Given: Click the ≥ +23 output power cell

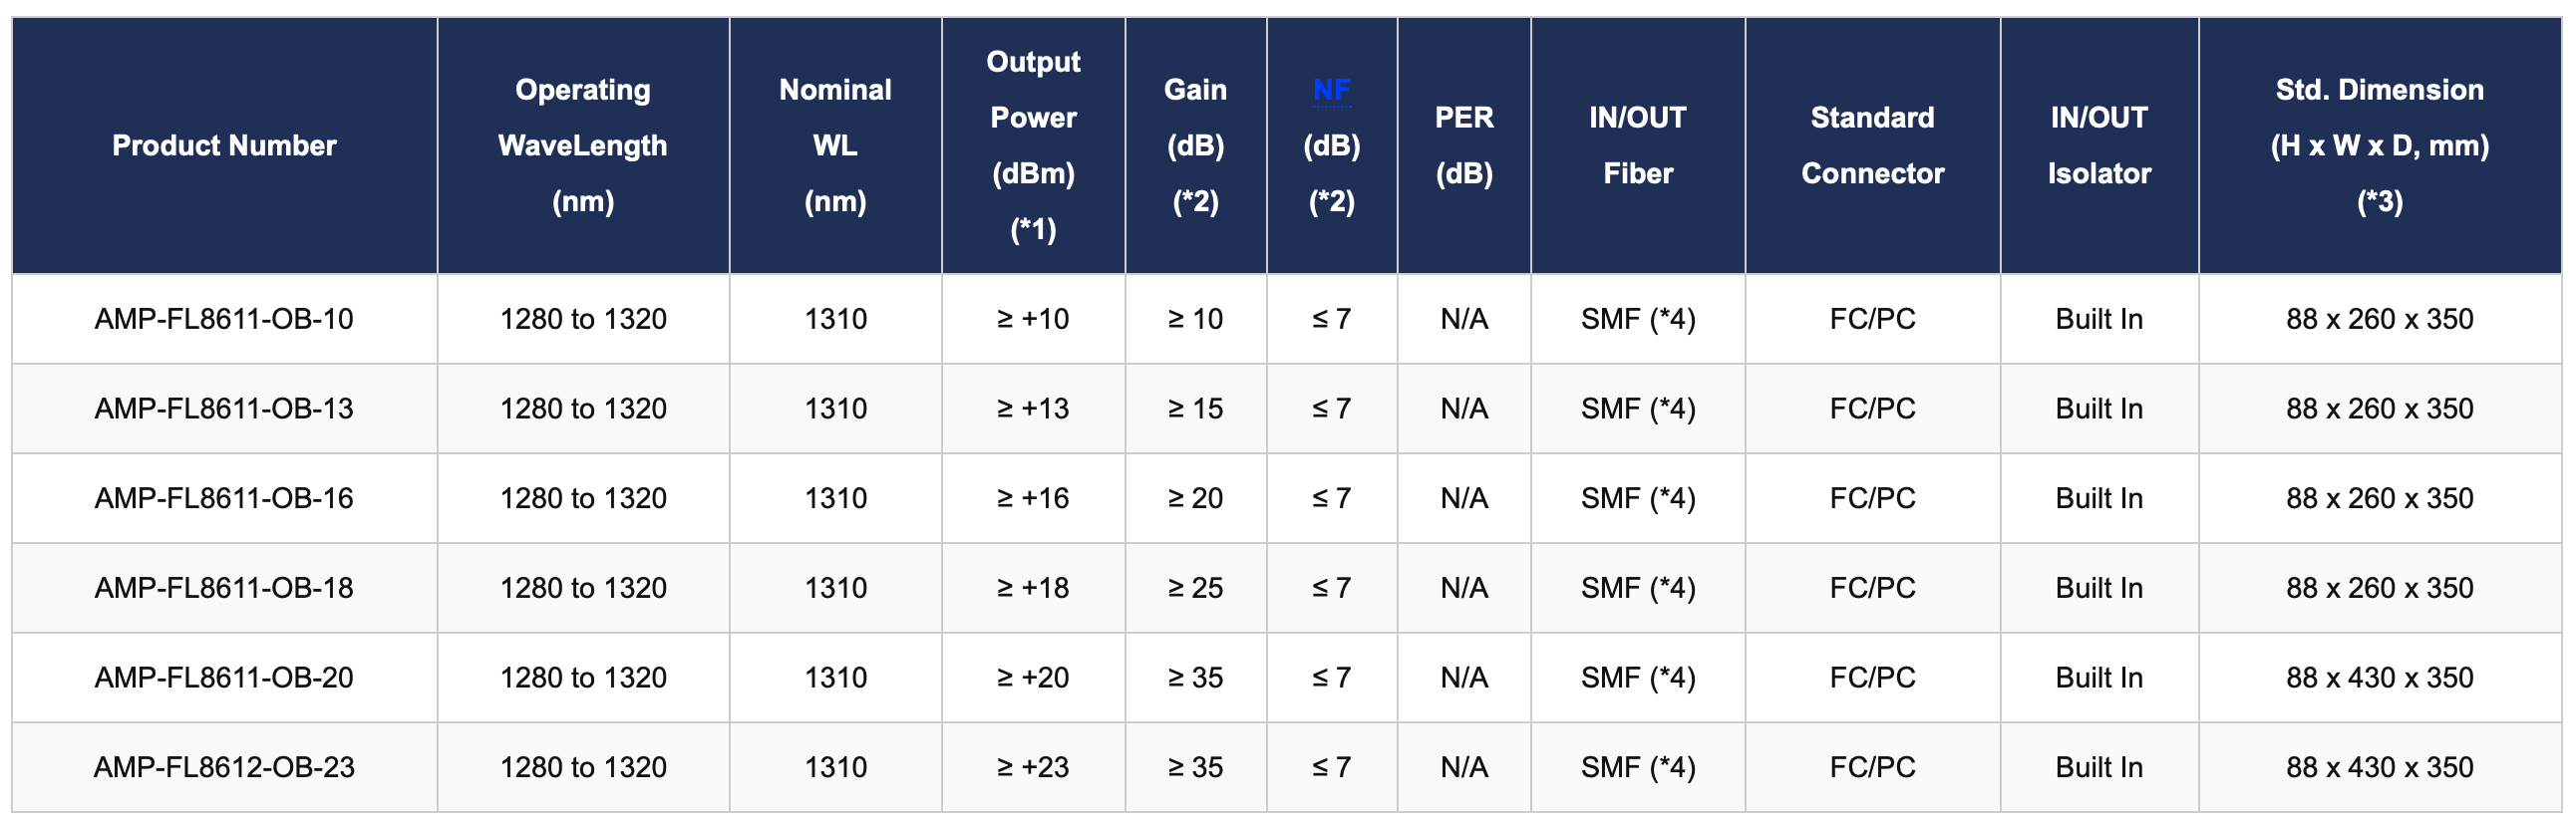Looking at the screenshot, I should coord(1033,767).
